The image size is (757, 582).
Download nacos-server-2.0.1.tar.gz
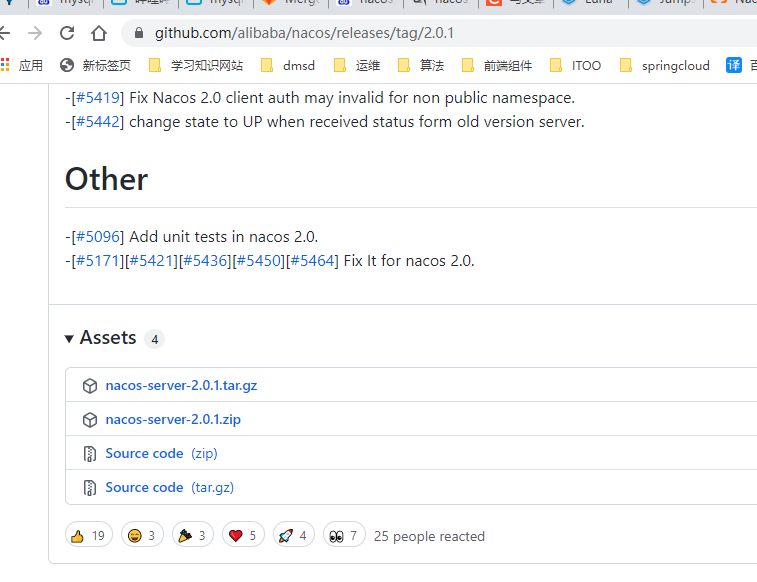[181, 386]
